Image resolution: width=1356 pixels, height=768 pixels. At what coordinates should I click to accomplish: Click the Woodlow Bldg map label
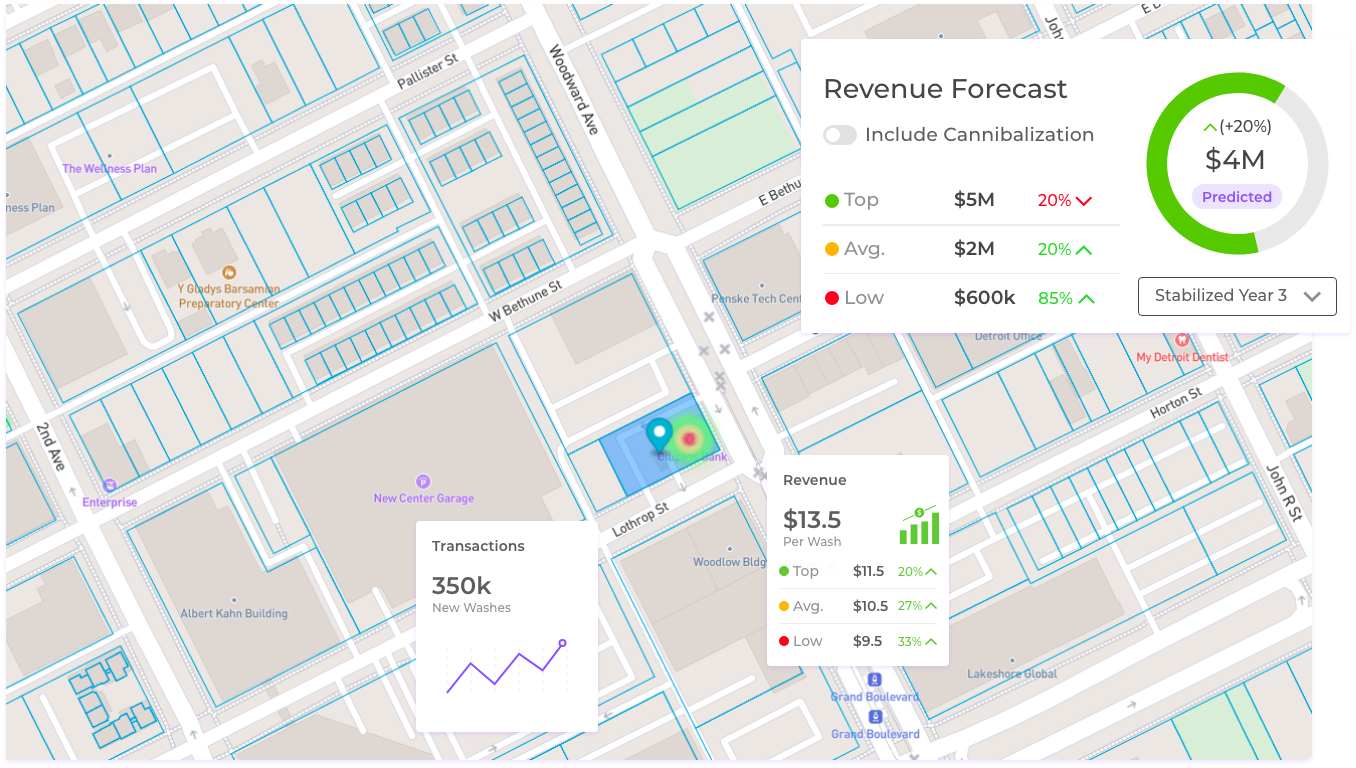point(730,562)
